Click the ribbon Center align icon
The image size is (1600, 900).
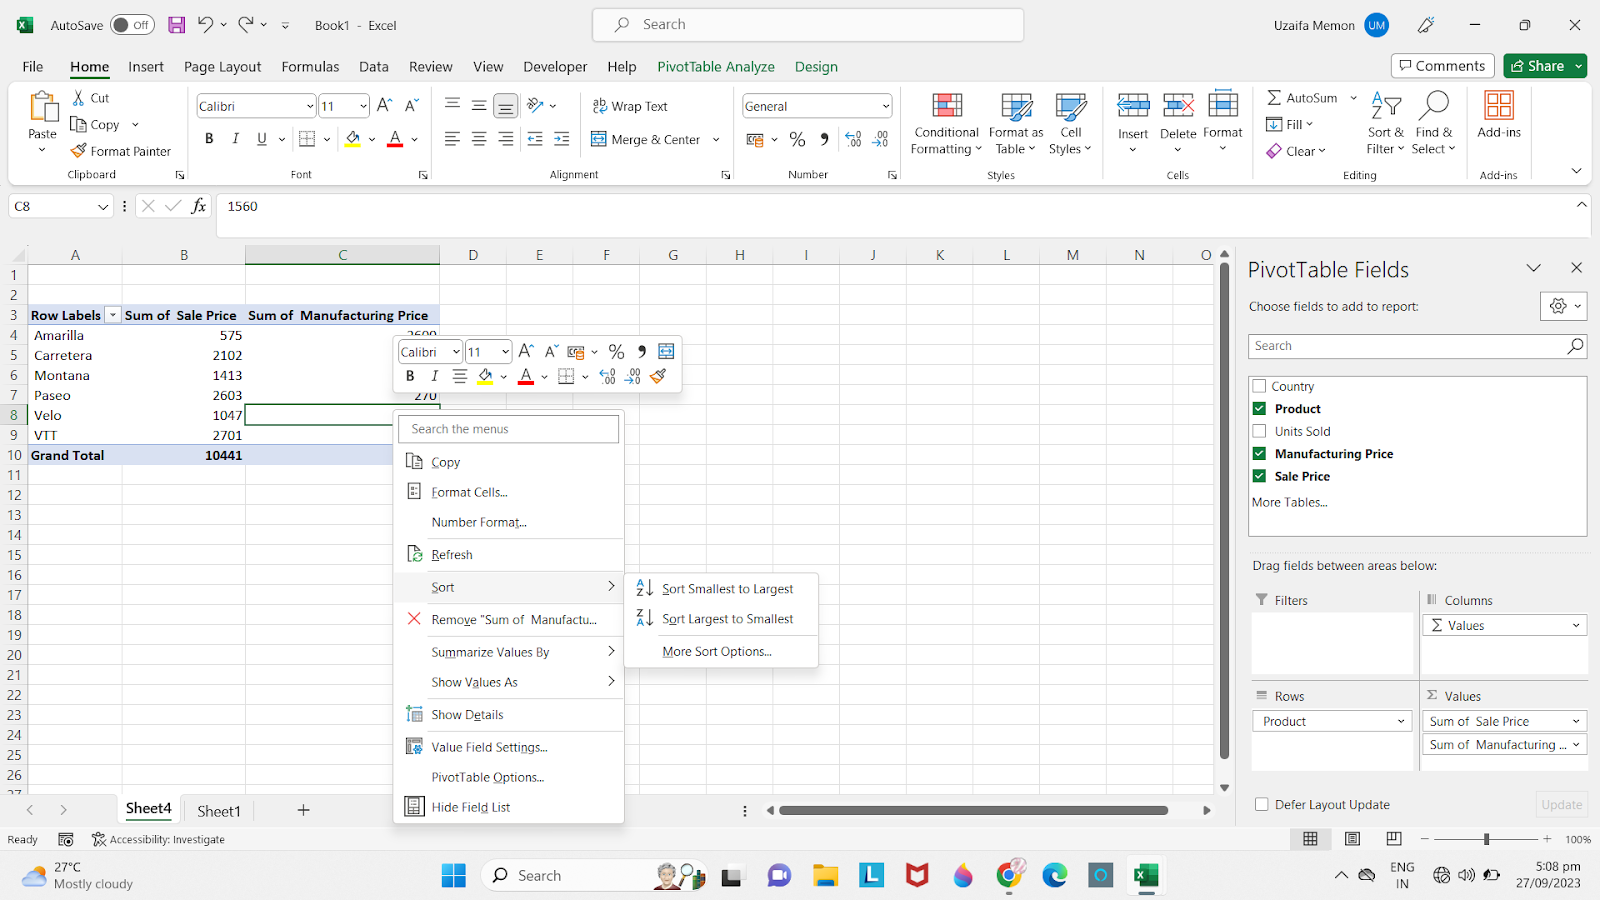pos(479,139)
